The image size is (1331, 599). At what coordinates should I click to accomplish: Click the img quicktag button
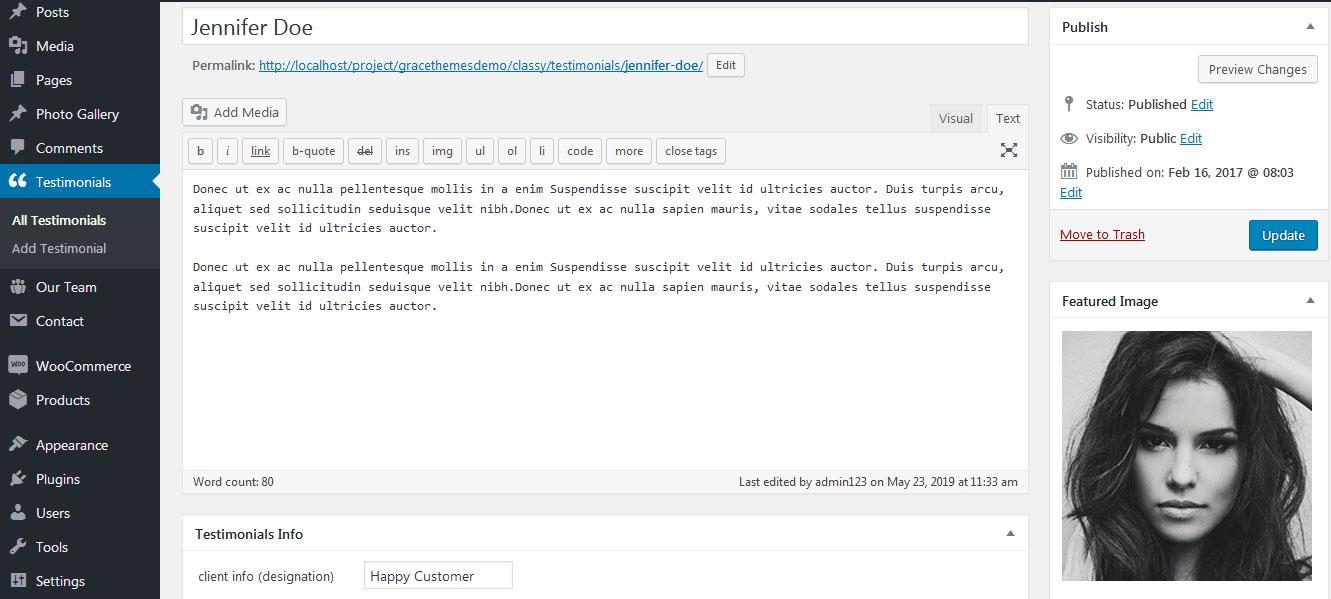(x=442, y=151)
